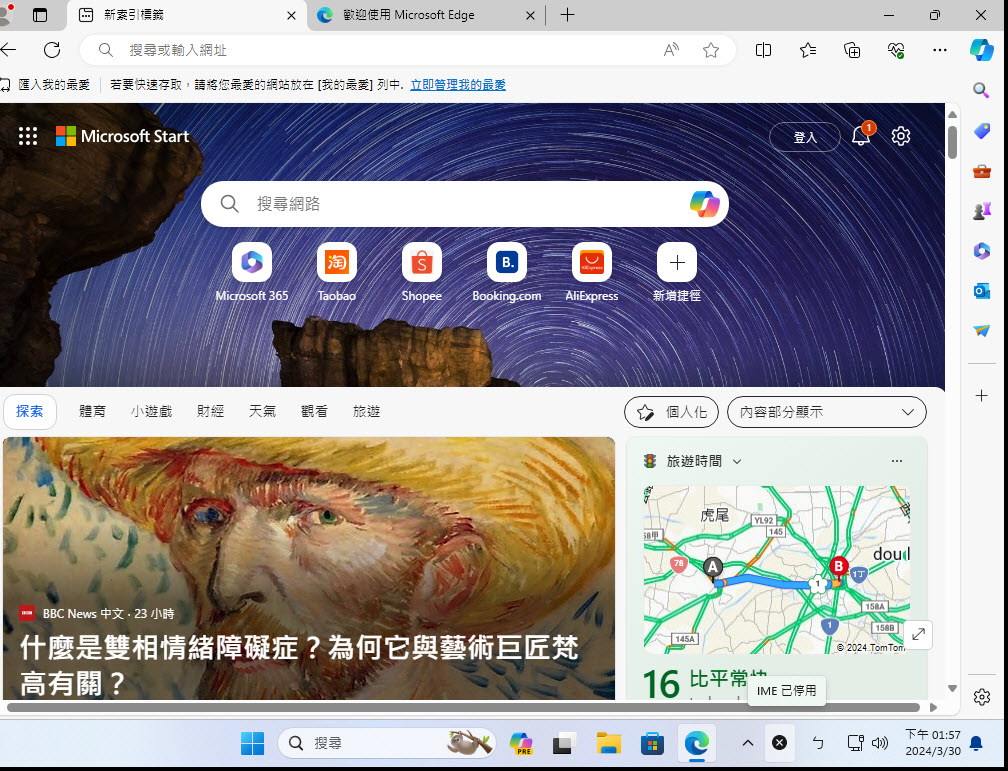The height and width of the screenshot is (771, 1008).
Task: Add this page to favorites star
Action: [x=710, y=50]
